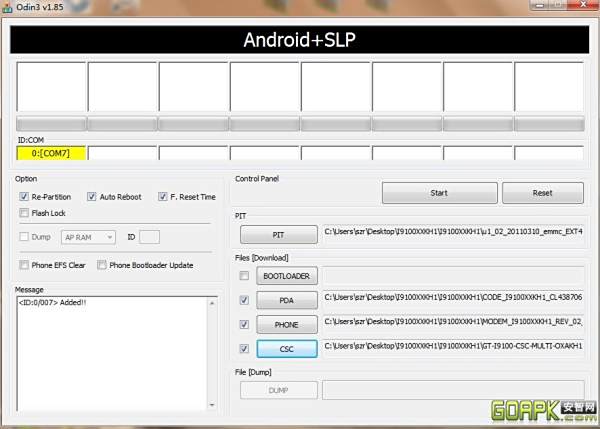The image size is (600, 429).
Task: Click the PHONE file button
Action: (287, 325)
